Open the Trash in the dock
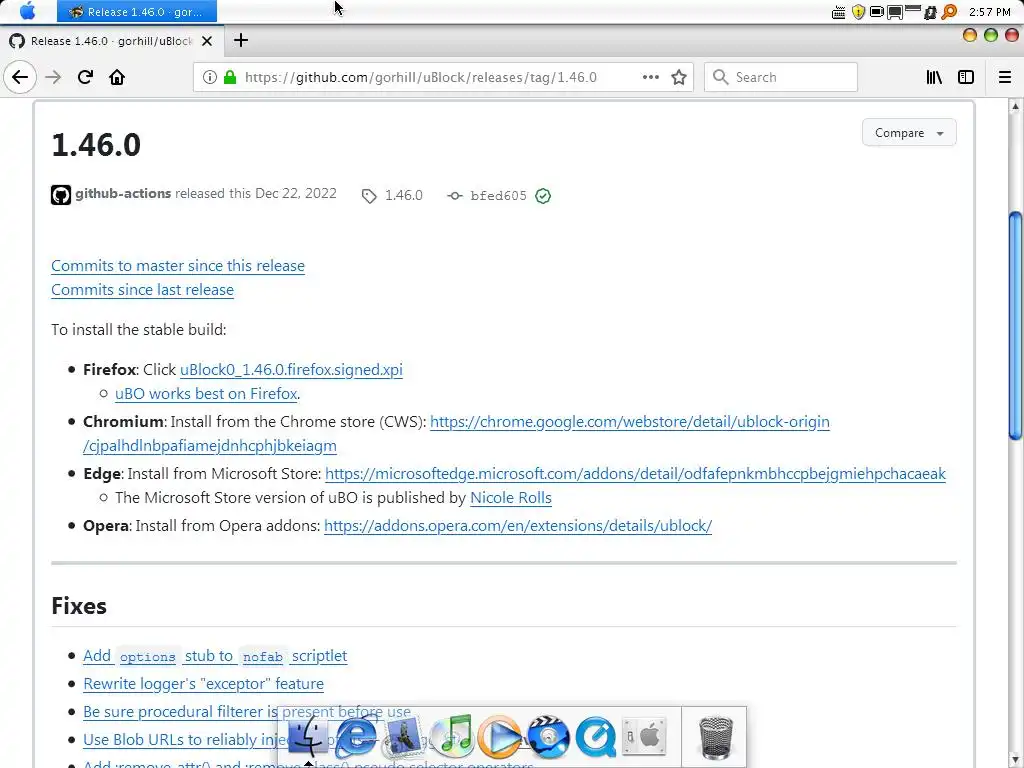The height and width of the screenshot is (768, 1024). click(716, 738)
